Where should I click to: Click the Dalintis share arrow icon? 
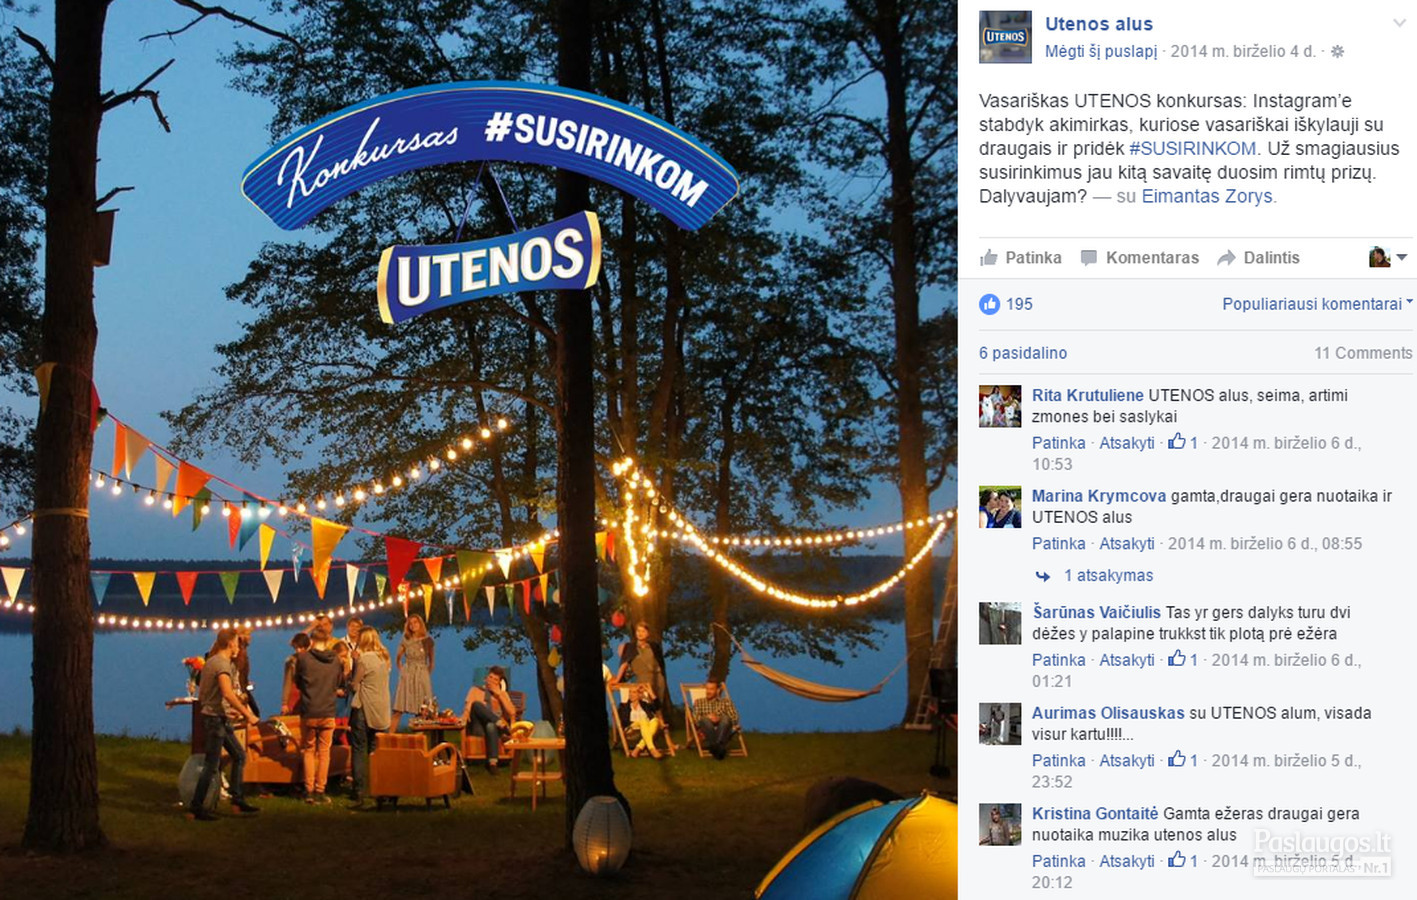tap(1226, 258)
